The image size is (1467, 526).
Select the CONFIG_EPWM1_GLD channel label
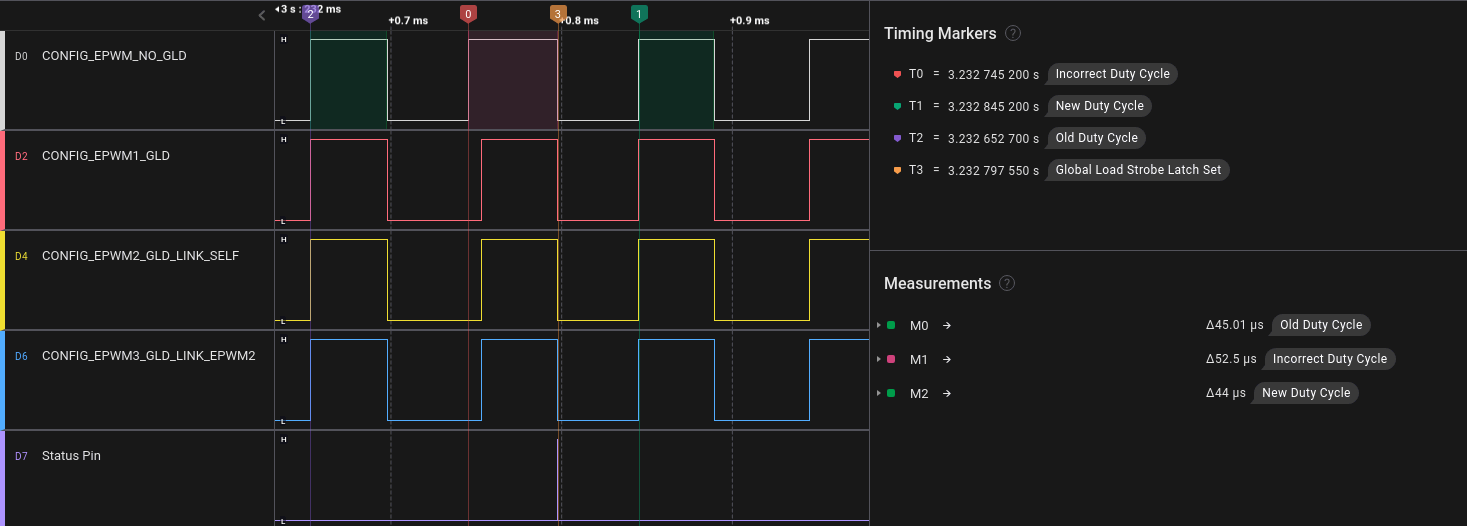(105, 156)
